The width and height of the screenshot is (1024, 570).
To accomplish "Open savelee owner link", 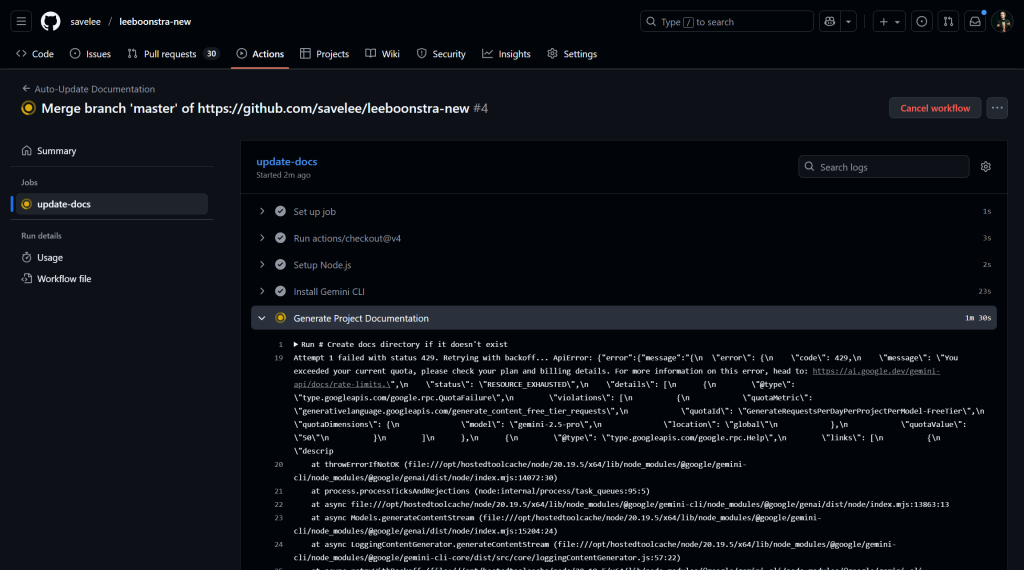I will click(86, 22).
